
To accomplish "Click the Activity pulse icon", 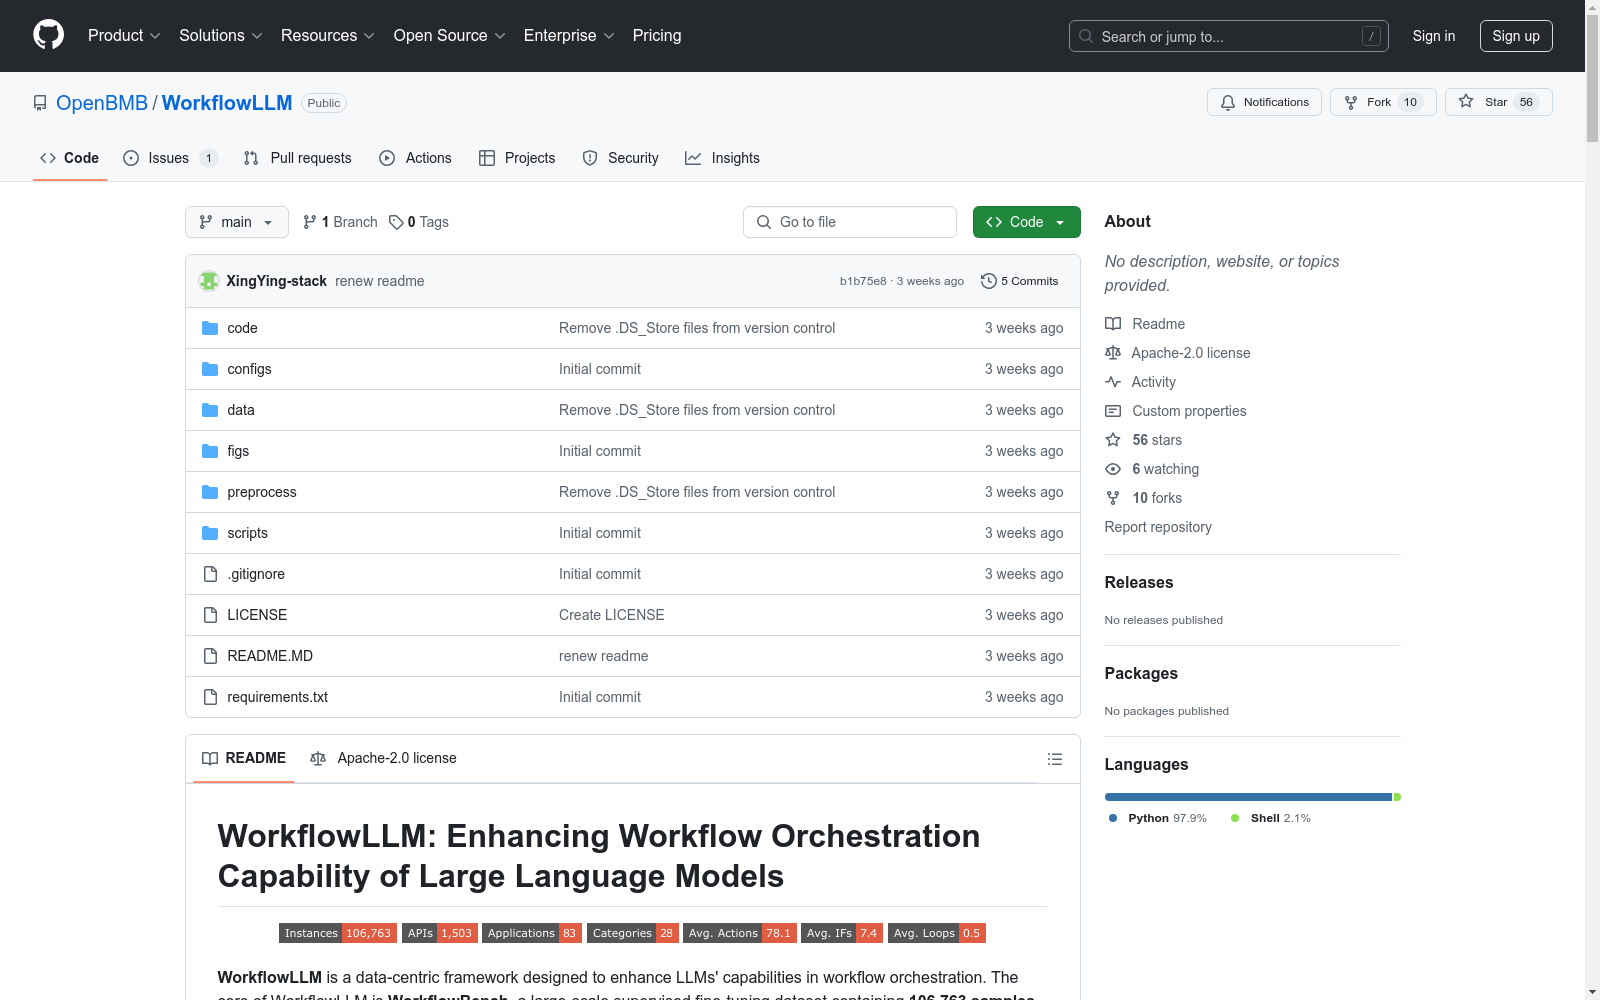I will click(1113, 382).
